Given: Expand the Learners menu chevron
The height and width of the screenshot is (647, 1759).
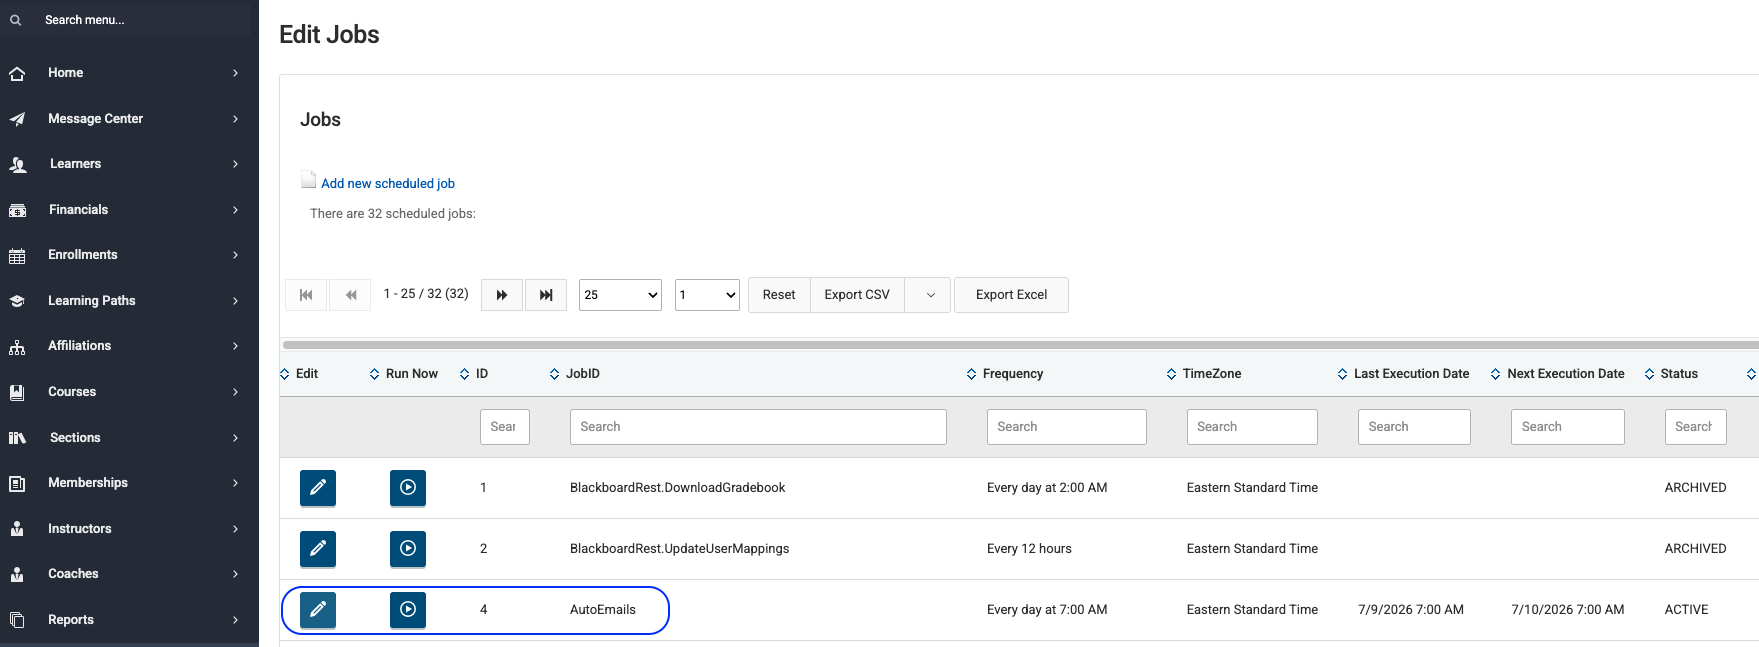Looking at the screenshot, I should [236, 164].
